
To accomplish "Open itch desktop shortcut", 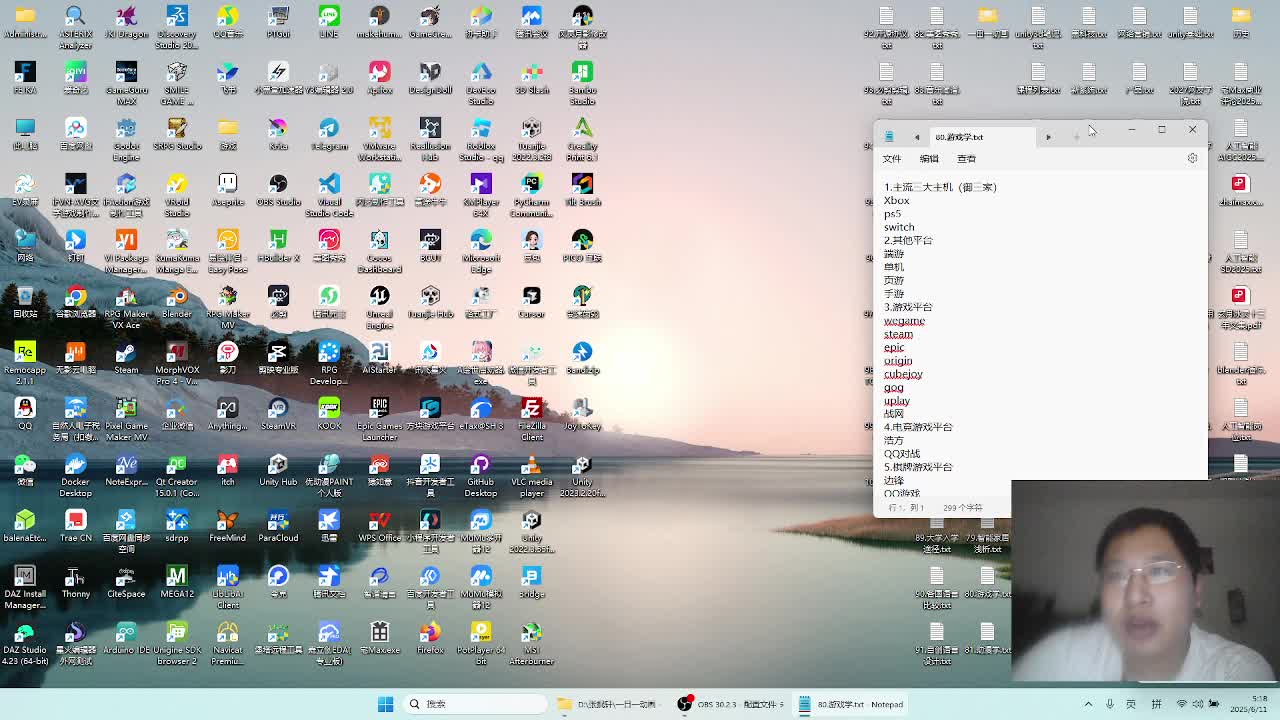I will pyautogui.click(x=227, y=471).
